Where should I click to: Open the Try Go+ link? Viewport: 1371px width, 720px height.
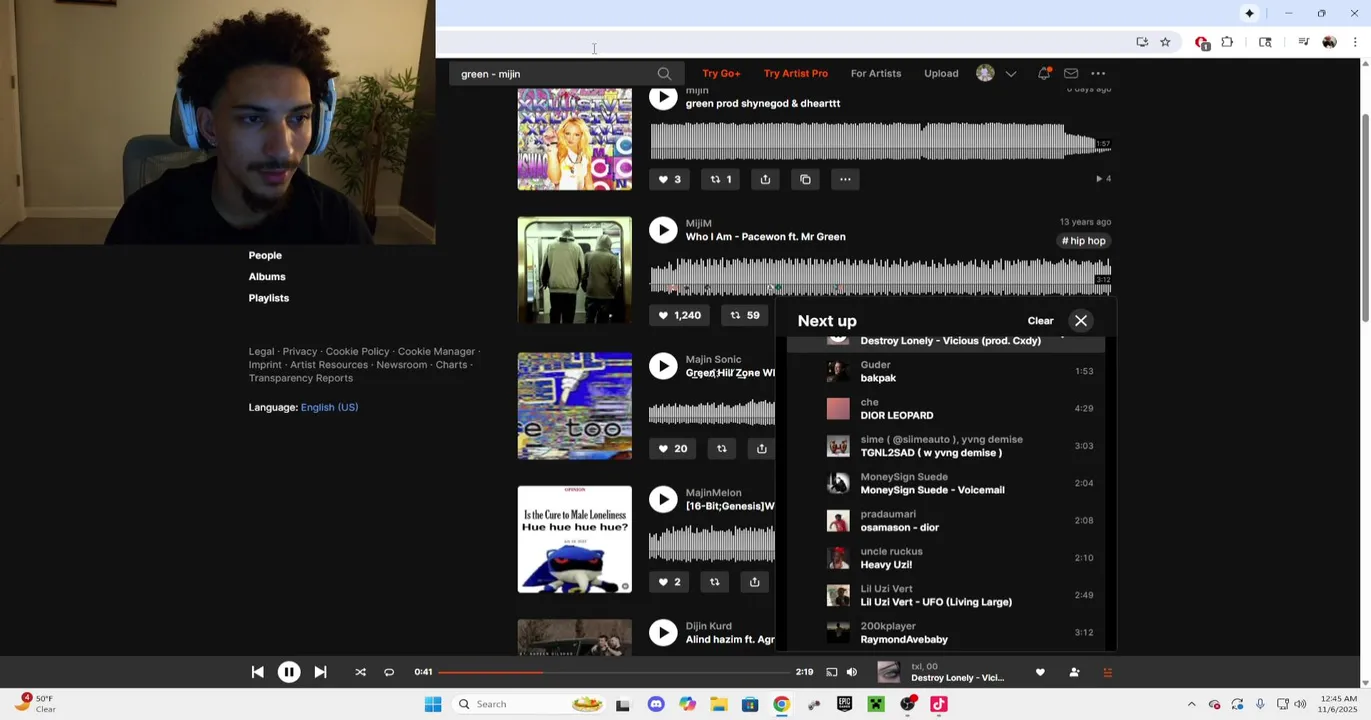click(721, 73)
